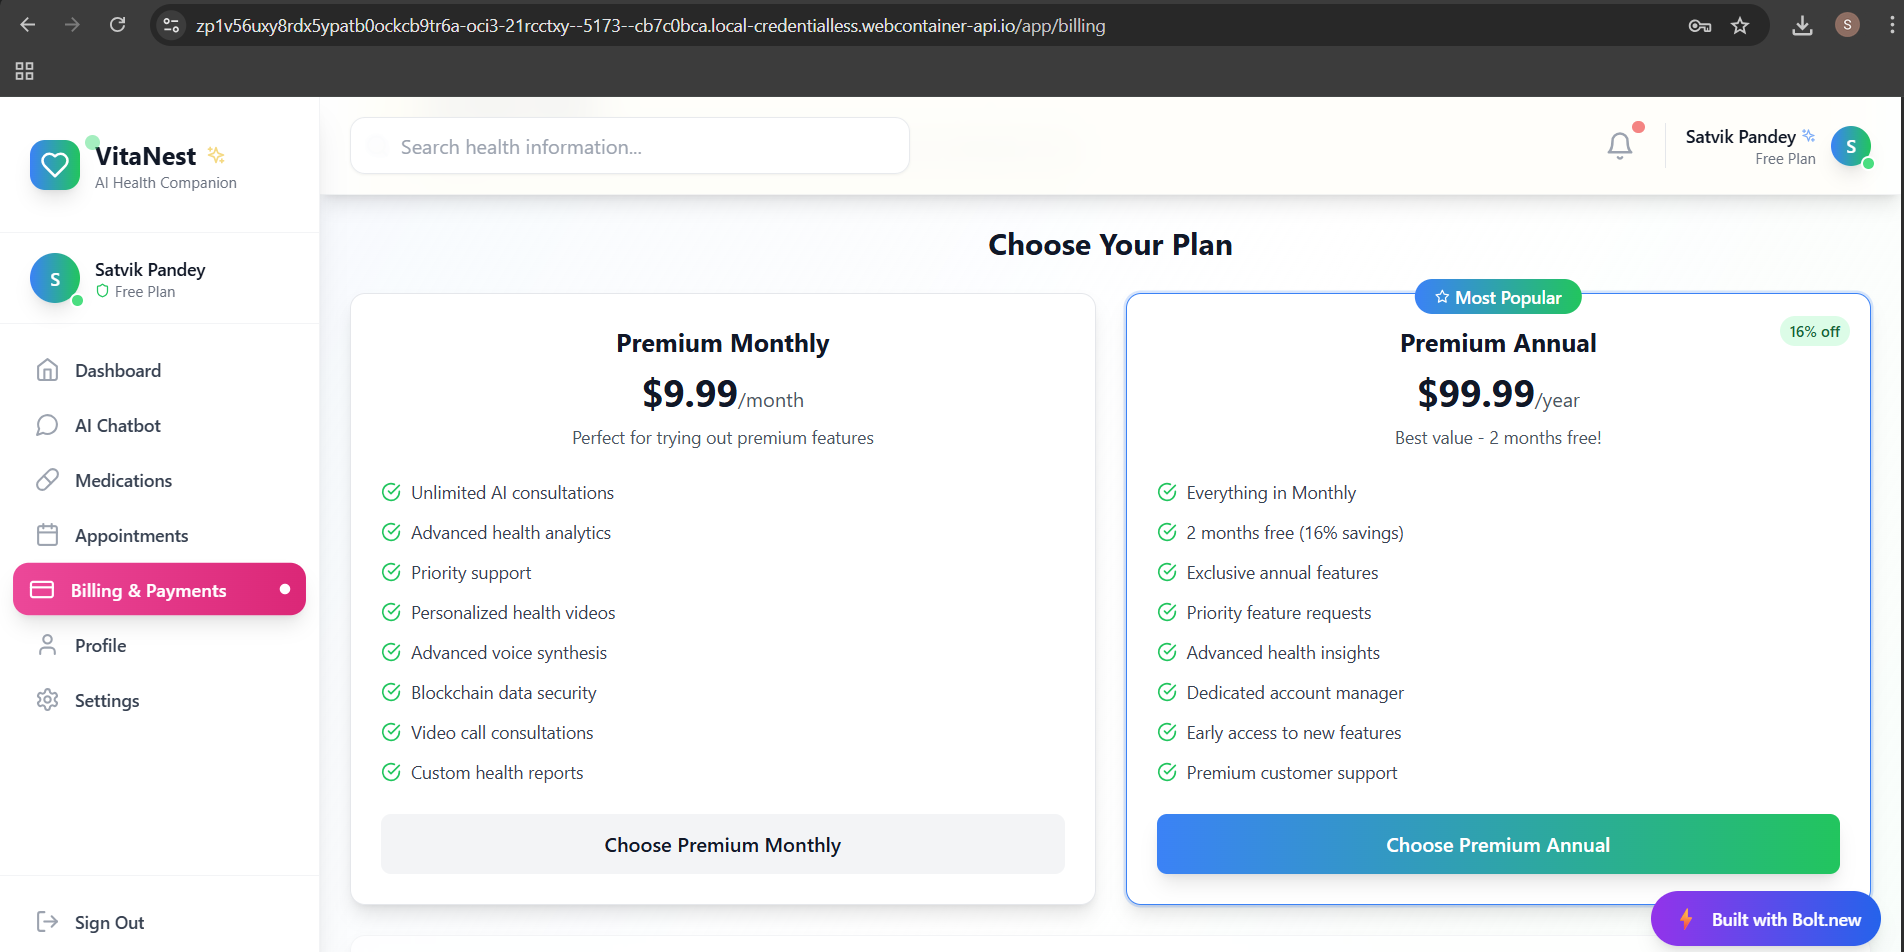Click 'Custom health reports' feature
The image size is (1904, 952).
coord(497,772)
